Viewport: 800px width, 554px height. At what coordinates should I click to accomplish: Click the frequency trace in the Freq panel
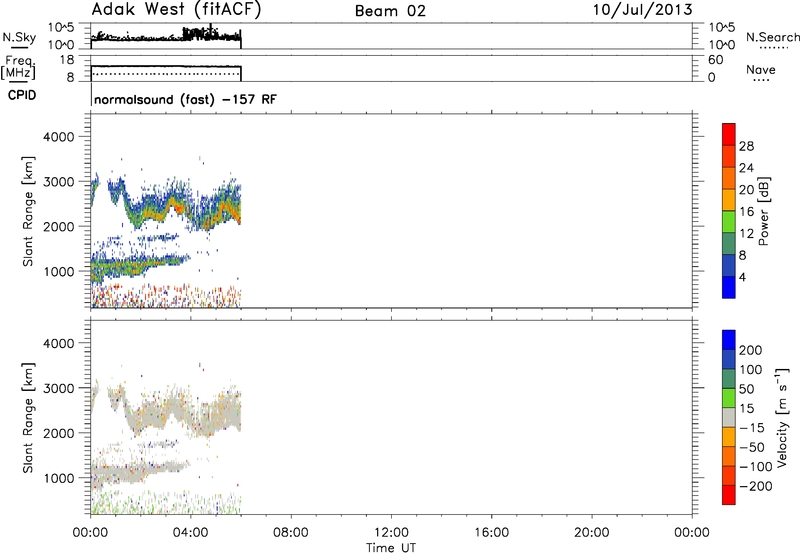(166, 66)
